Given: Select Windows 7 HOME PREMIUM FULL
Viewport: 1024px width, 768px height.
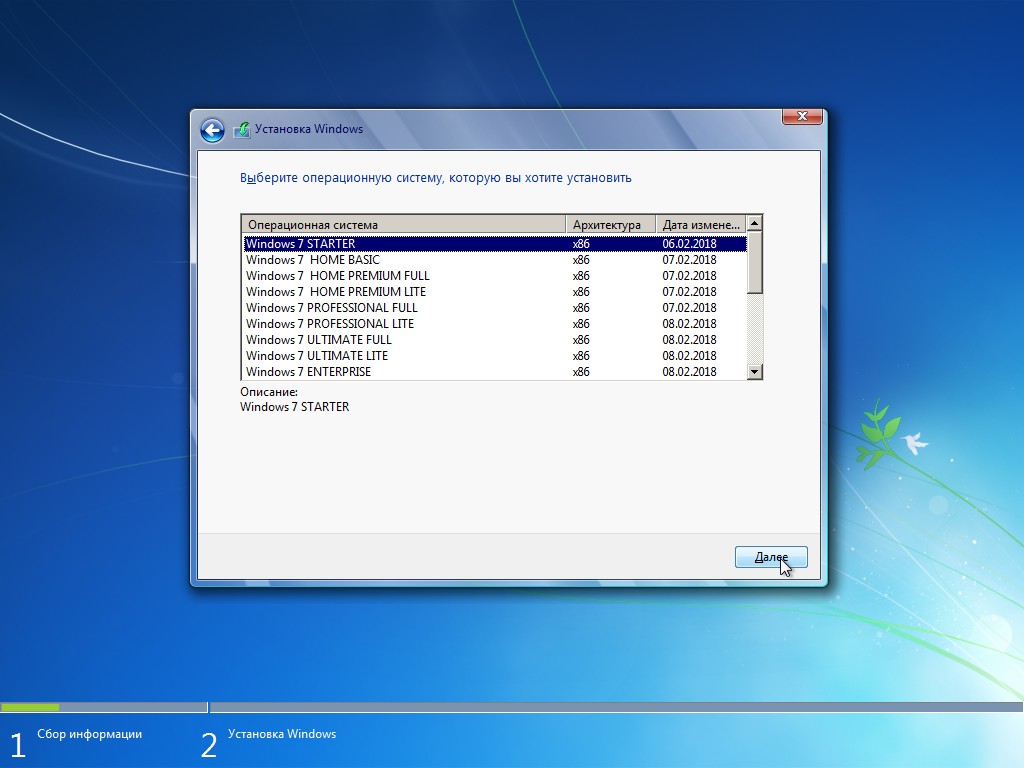Looking at the screenshot, I should coord(337,276).
